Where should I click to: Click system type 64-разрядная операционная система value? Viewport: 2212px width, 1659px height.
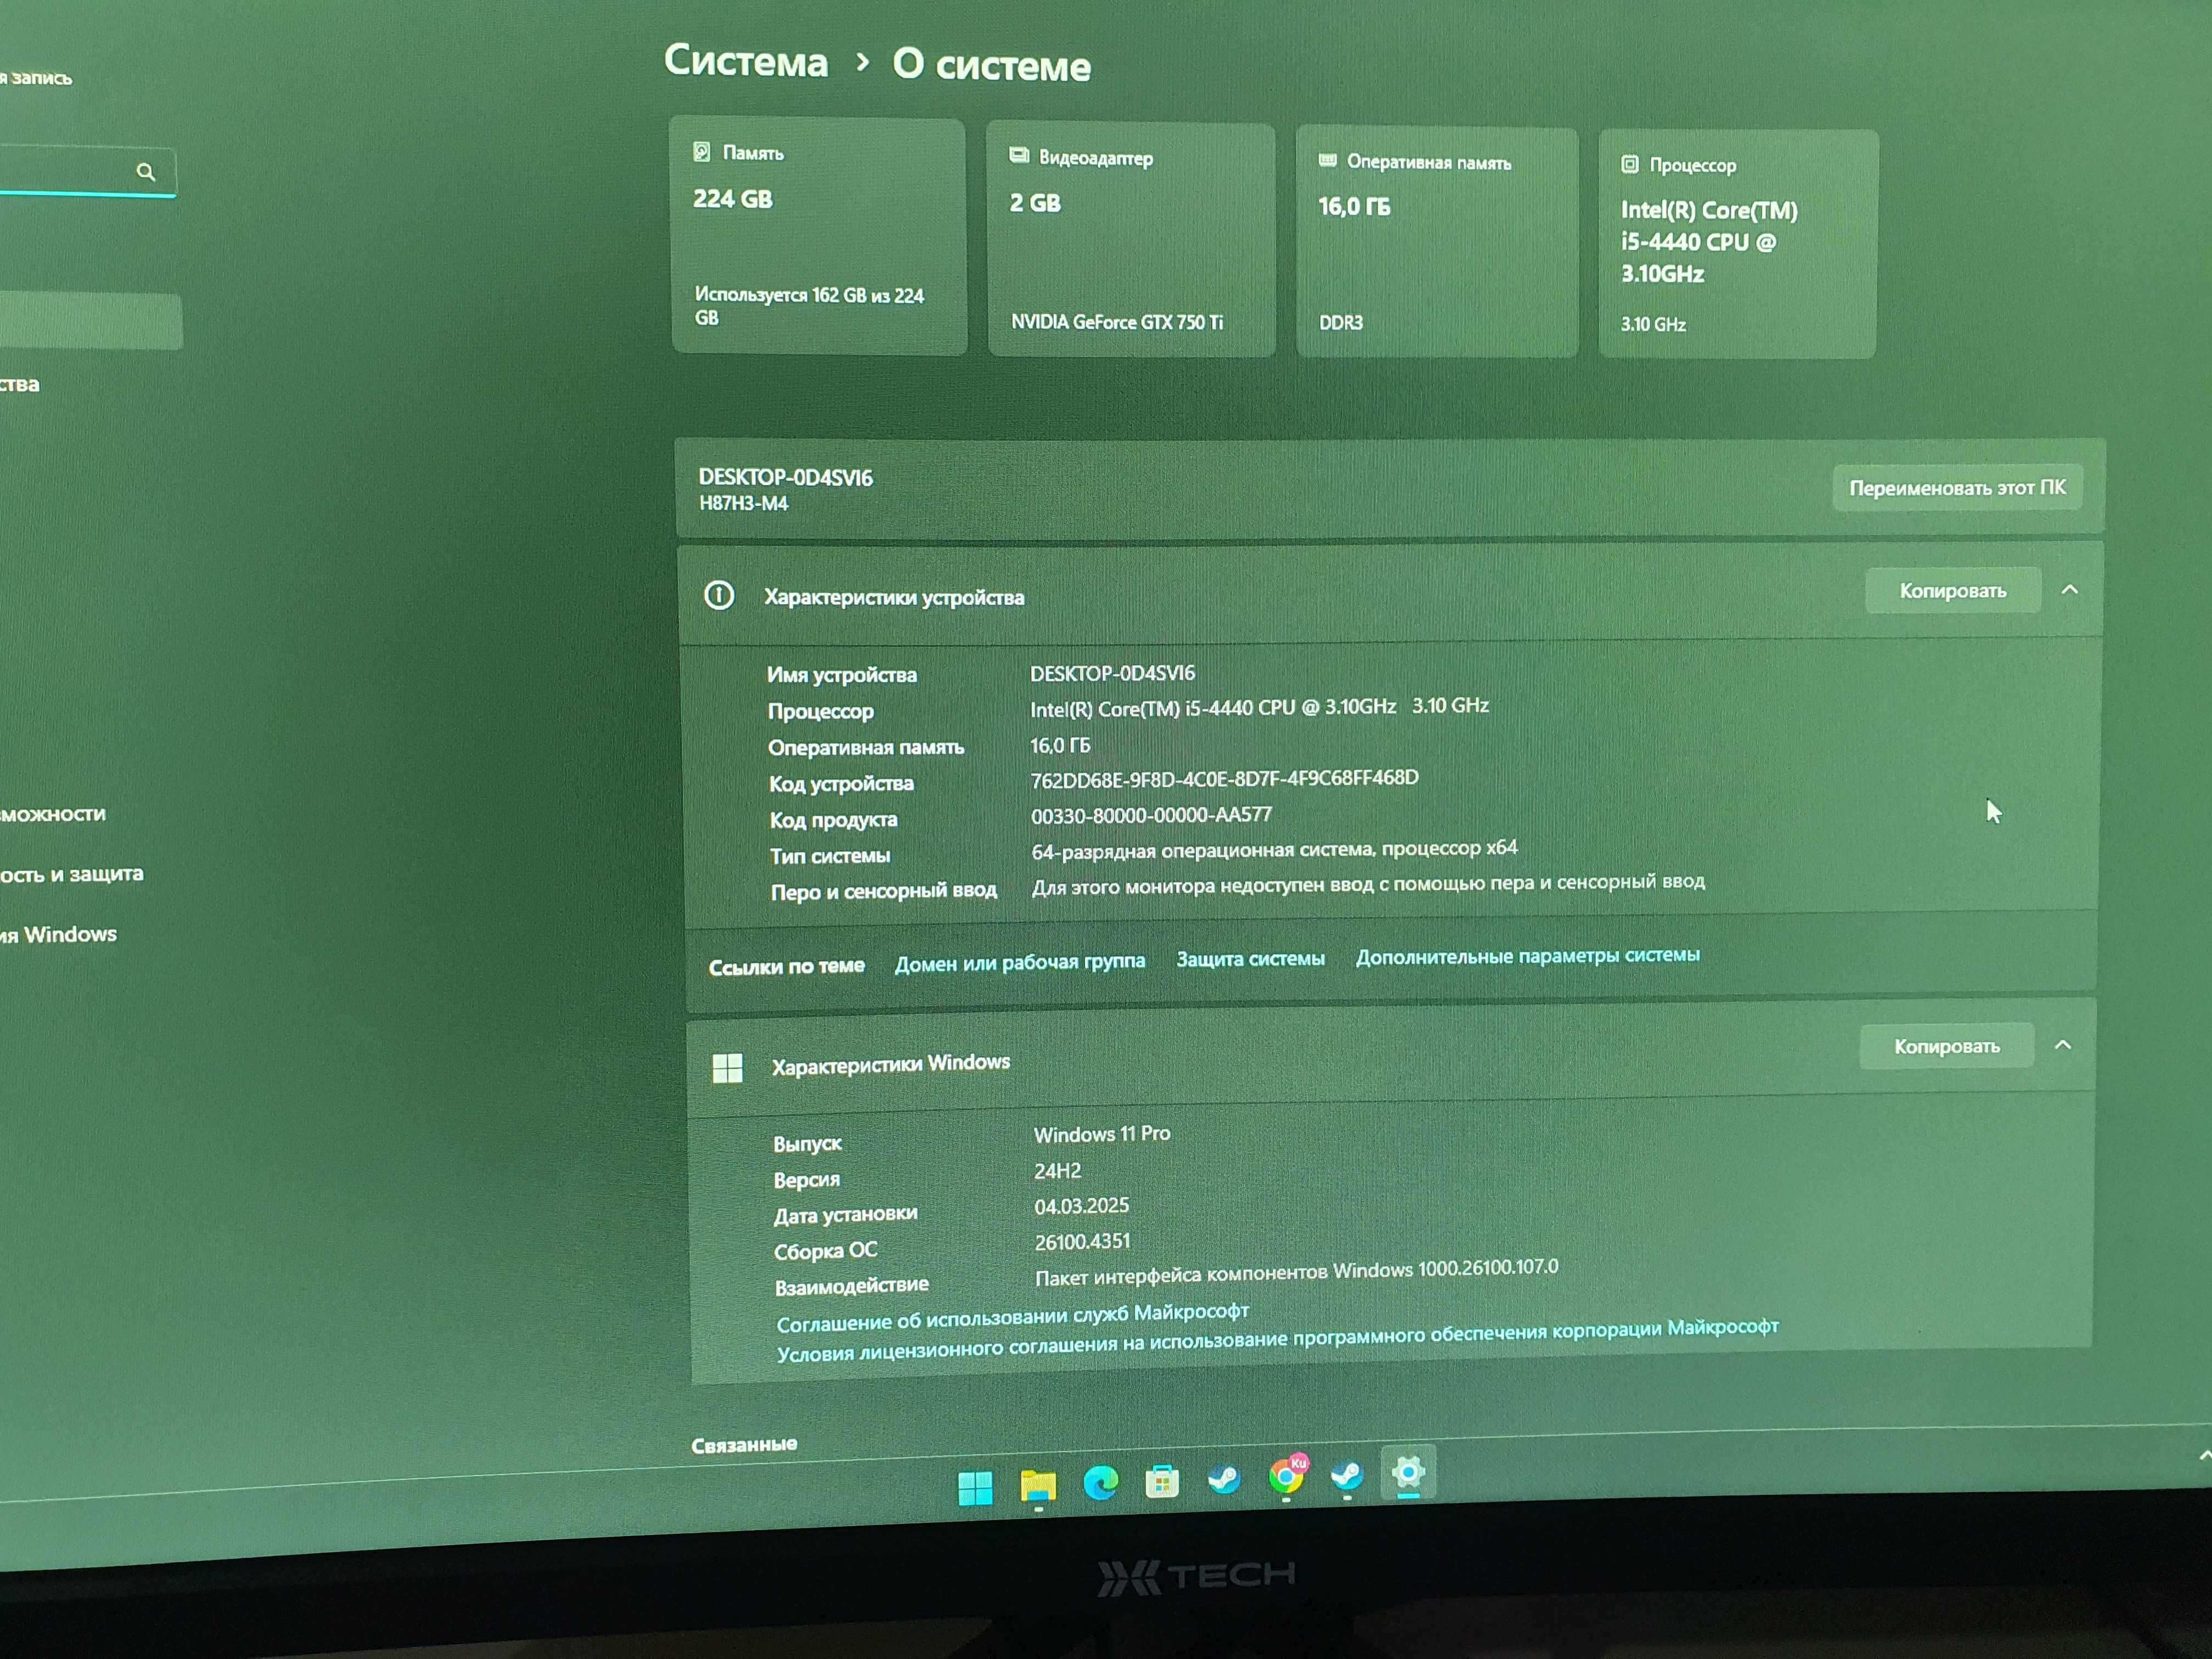(x=1274, y=850)
